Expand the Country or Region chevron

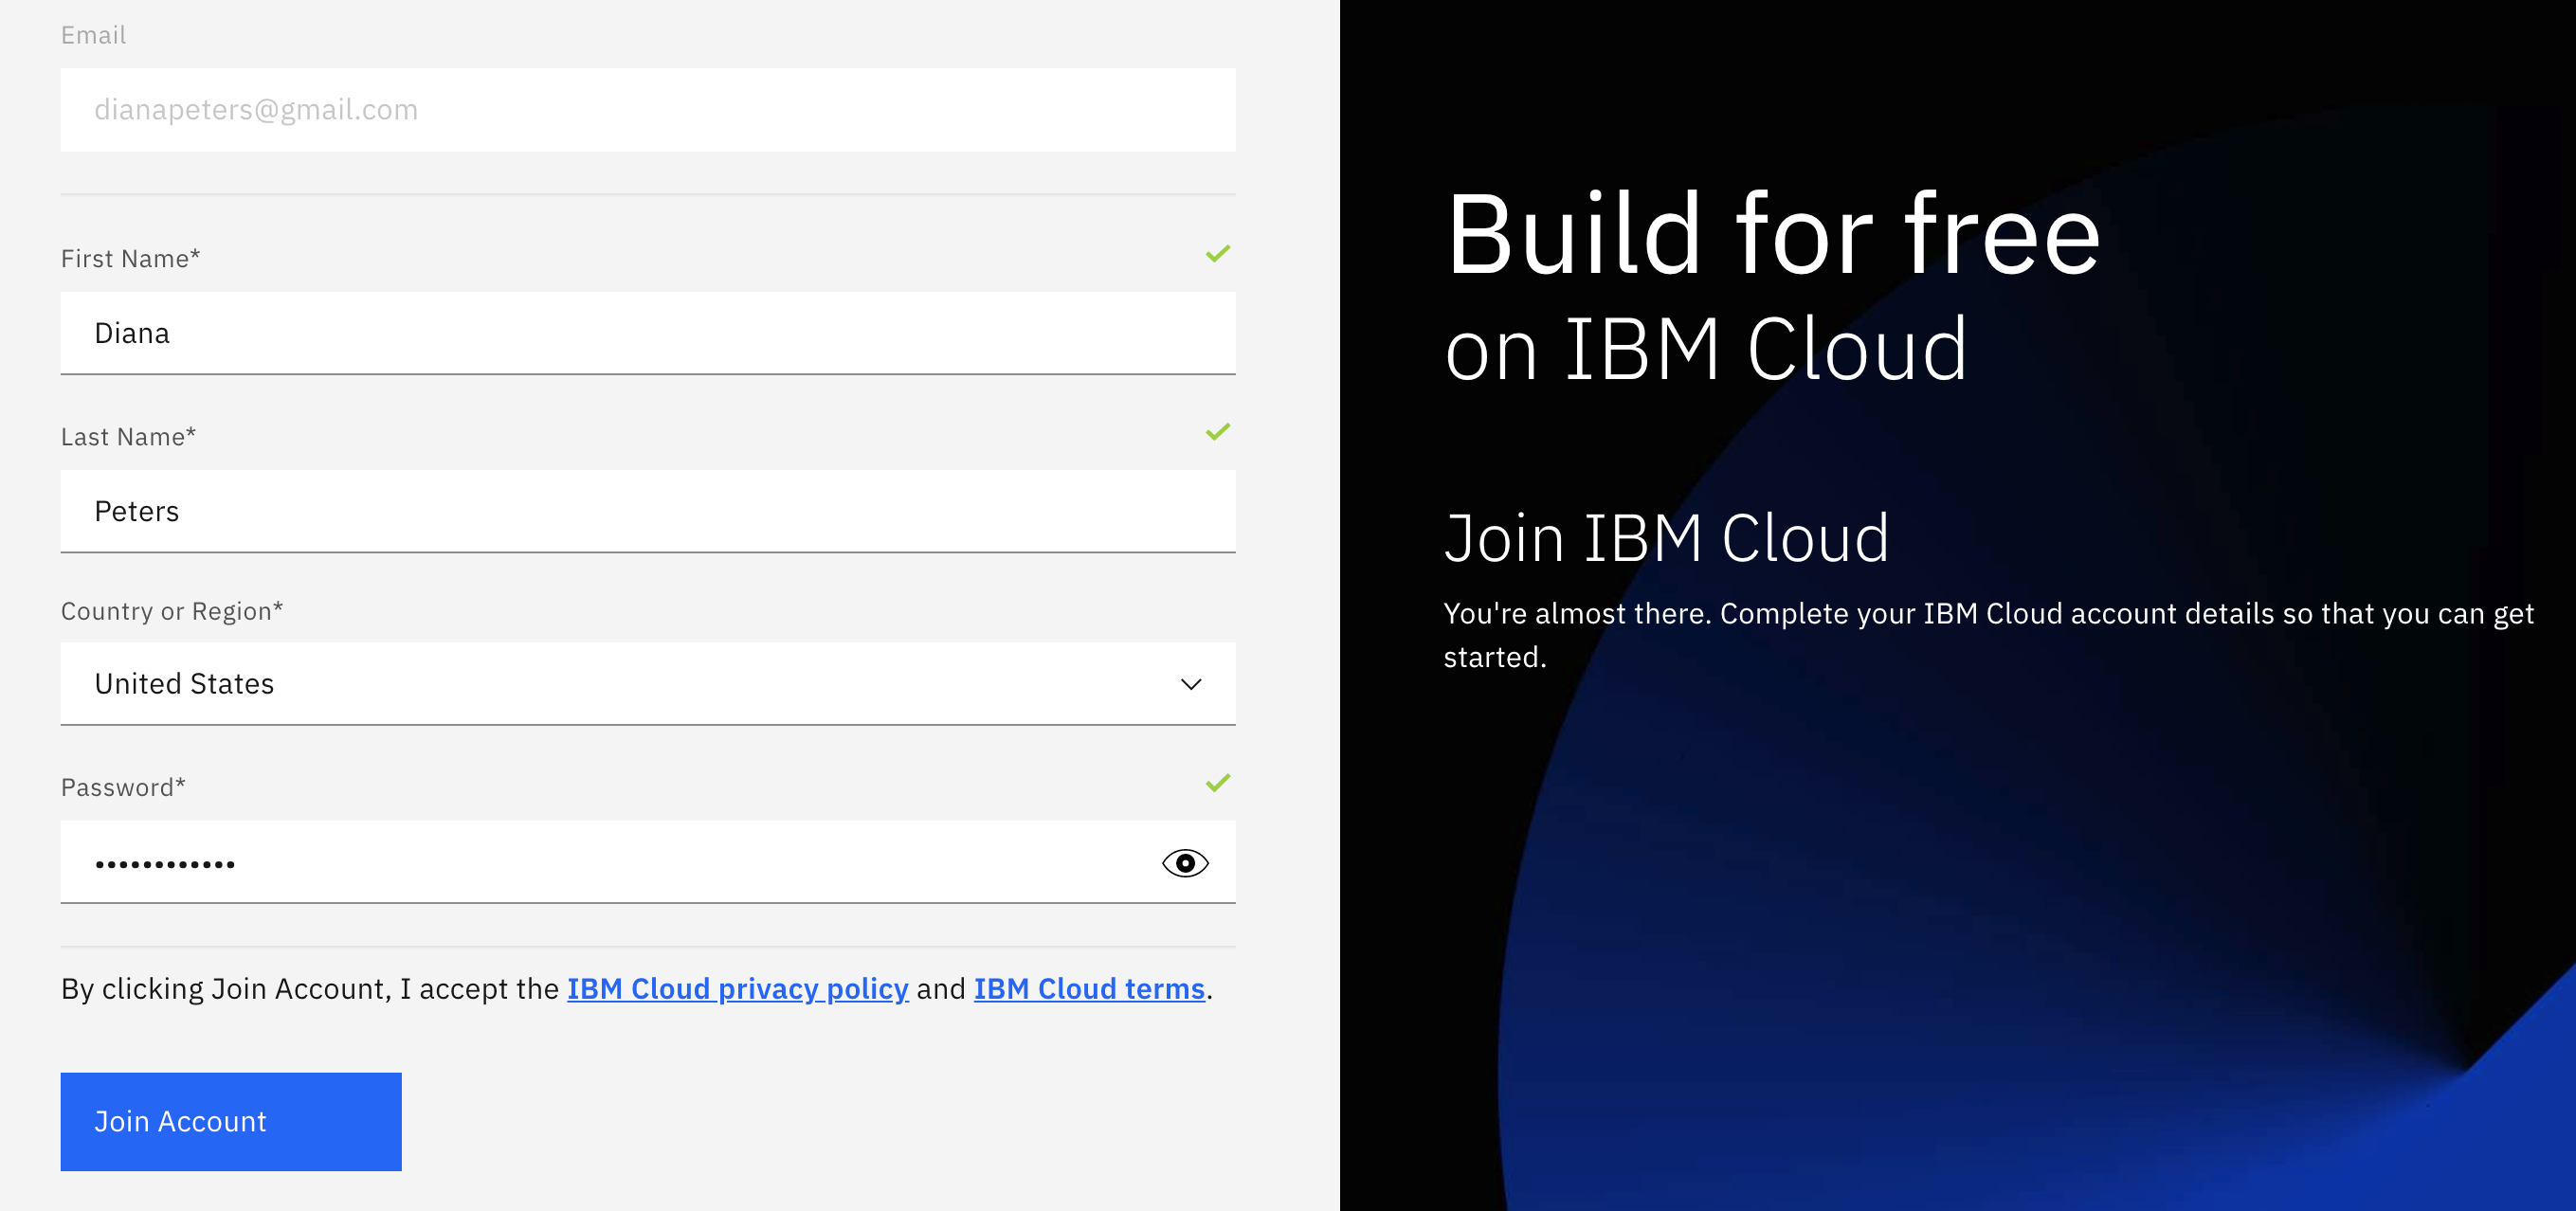tap(1190, 684)
